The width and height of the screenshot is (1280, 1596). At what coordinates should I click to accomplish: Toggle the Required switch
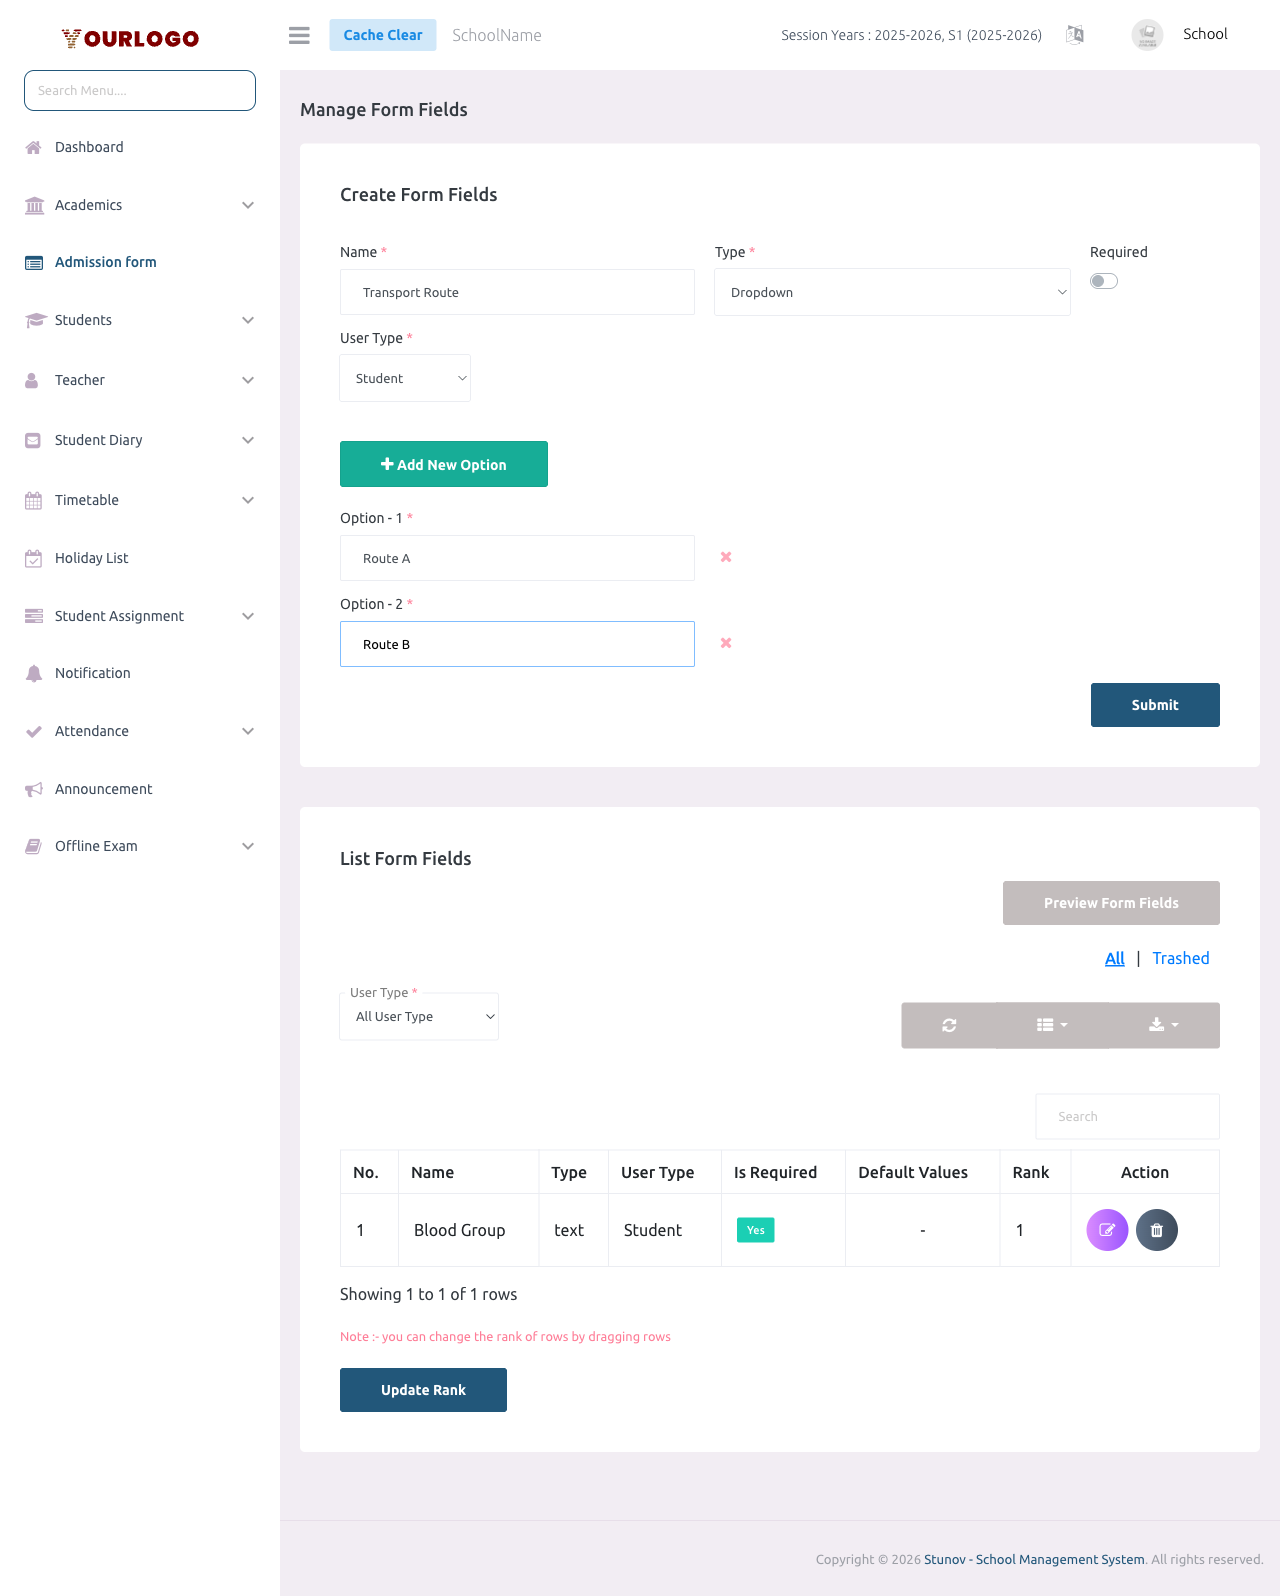[x=1104, y=281]
